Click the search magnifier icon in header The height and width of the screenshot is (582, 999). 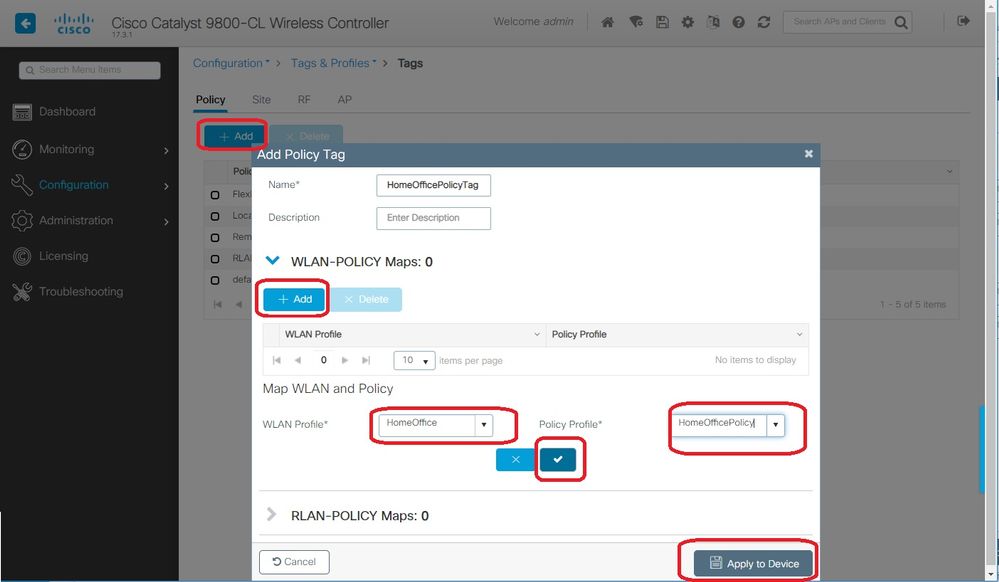pos(901,23)
